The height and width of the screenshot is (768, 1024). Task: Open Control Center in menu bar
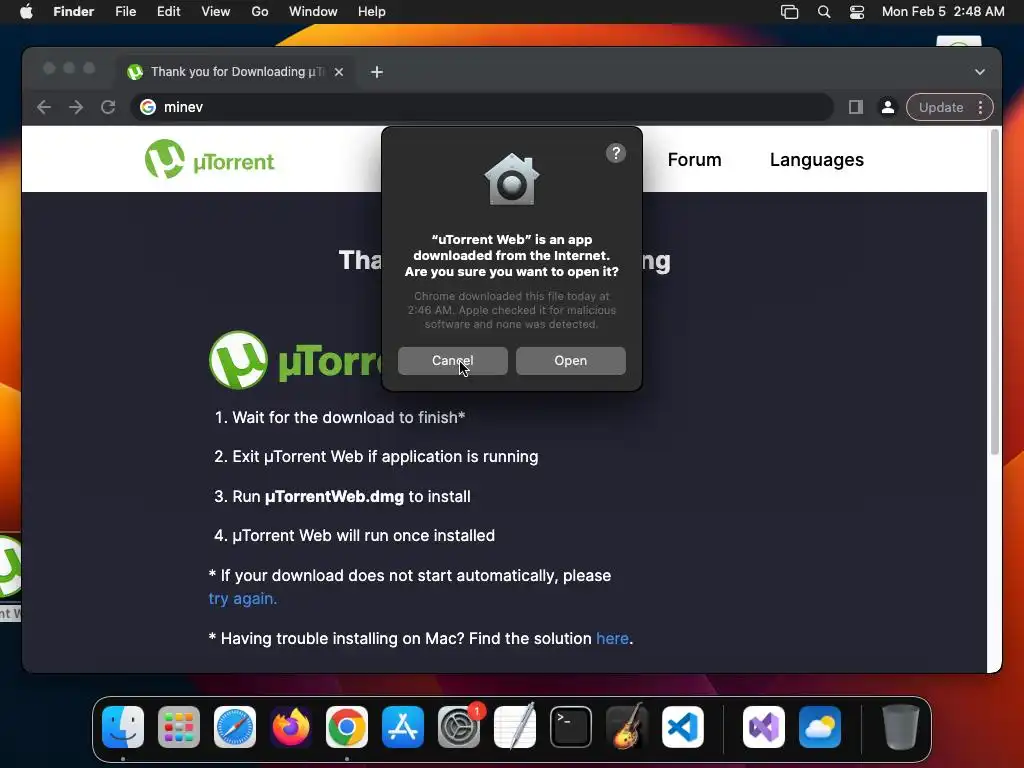857,12
